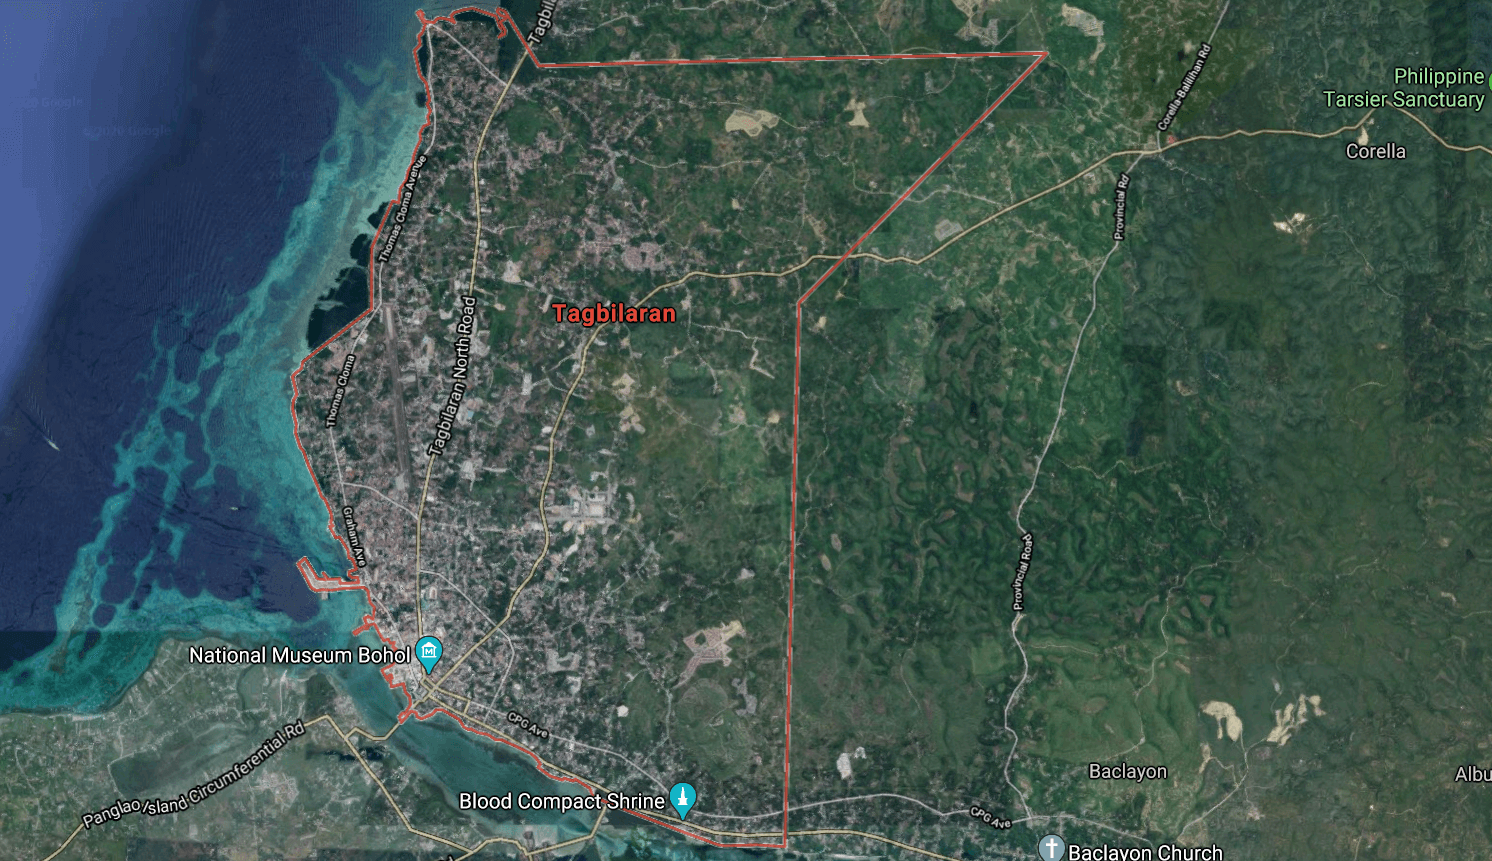The image size is (1492, 861).
Task: Click the Baclayon Church text label
Action: pos(1145,852)
